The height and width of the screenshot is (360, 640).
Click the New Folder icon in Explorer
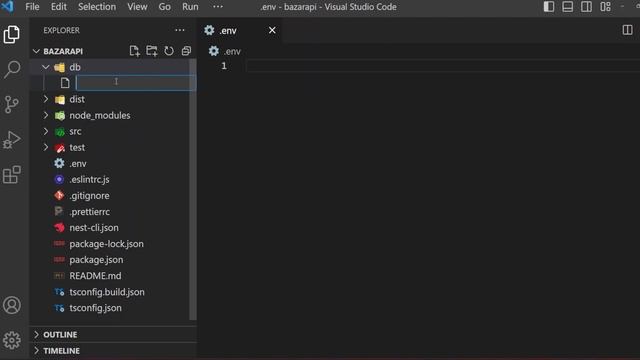[x=152, y=51]
